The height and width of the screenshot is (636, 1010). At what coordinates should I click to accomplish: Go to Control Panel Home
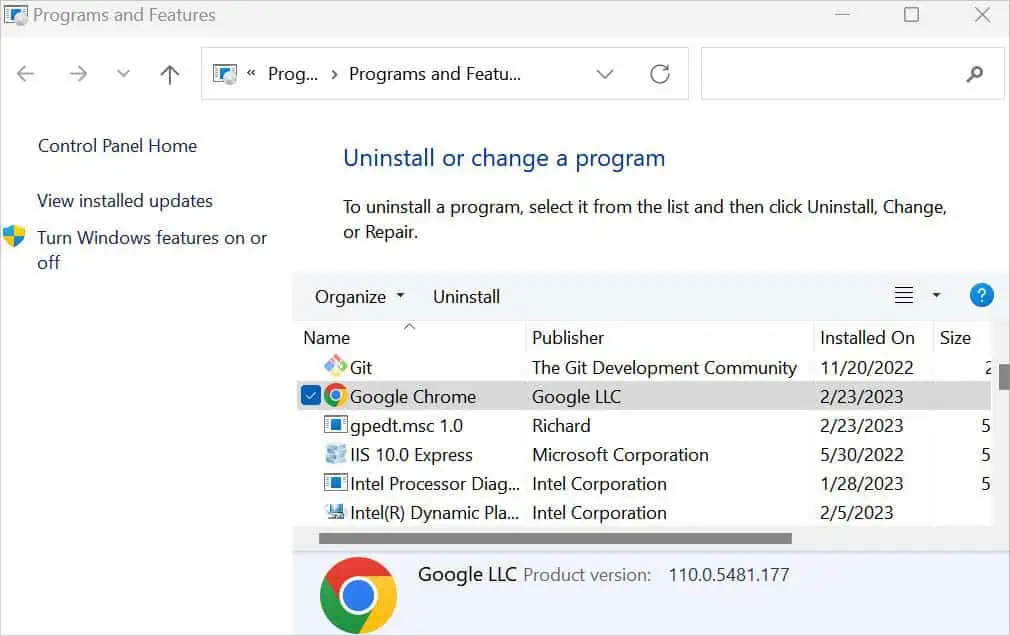click(x=117, y=146)
